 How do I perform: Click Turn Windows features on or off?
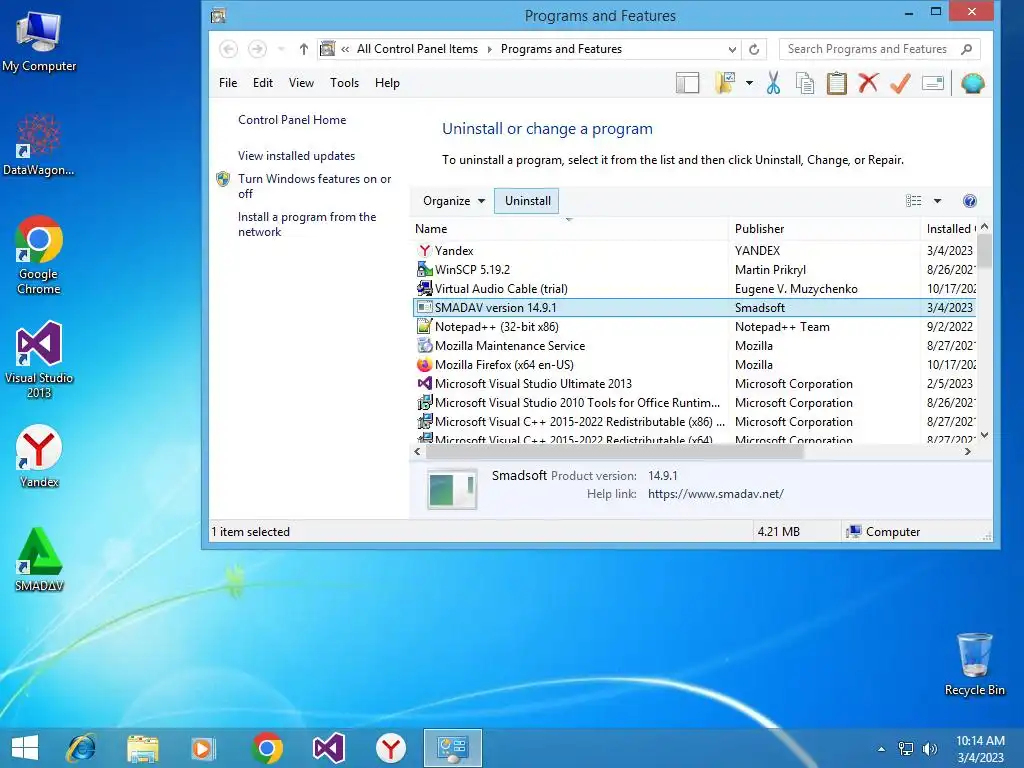pos(314,186)
